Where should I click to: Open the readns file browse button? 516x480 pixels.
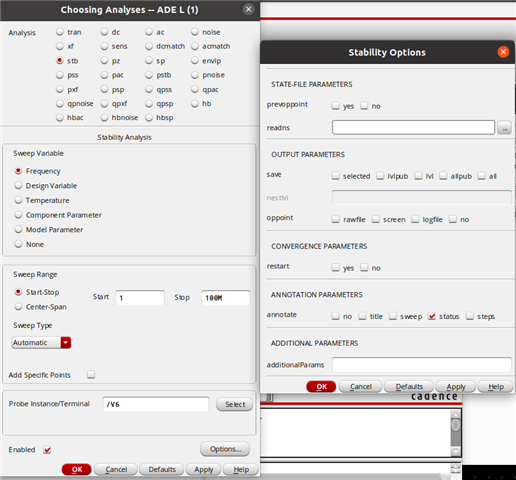point(504,128)
